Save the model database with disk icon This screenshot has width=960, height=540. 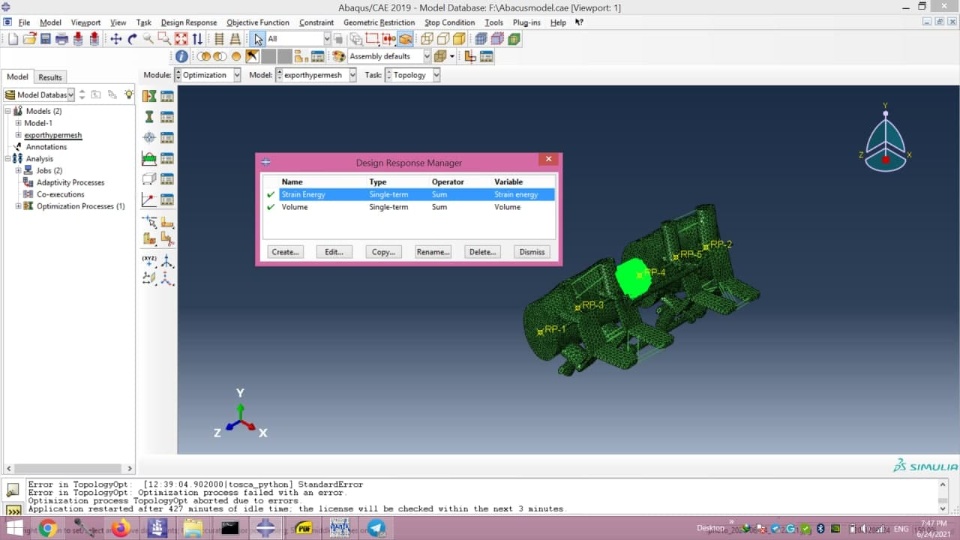click(x=45, y=39)
